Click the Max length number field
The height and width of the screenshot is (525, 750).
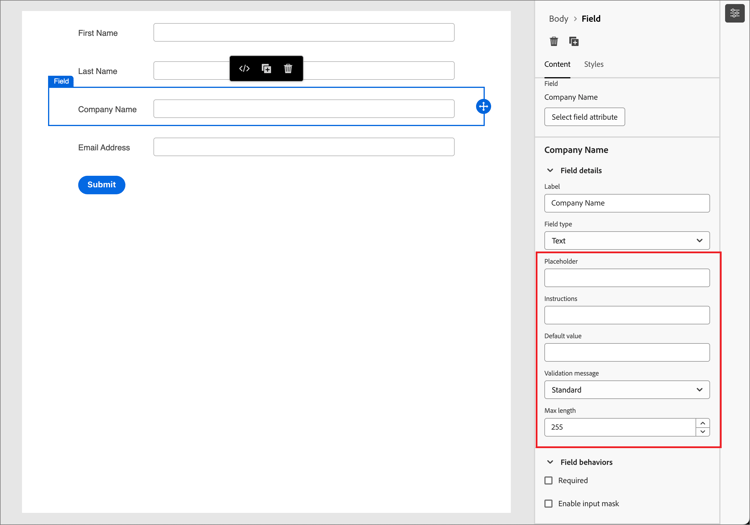point(619,427)
